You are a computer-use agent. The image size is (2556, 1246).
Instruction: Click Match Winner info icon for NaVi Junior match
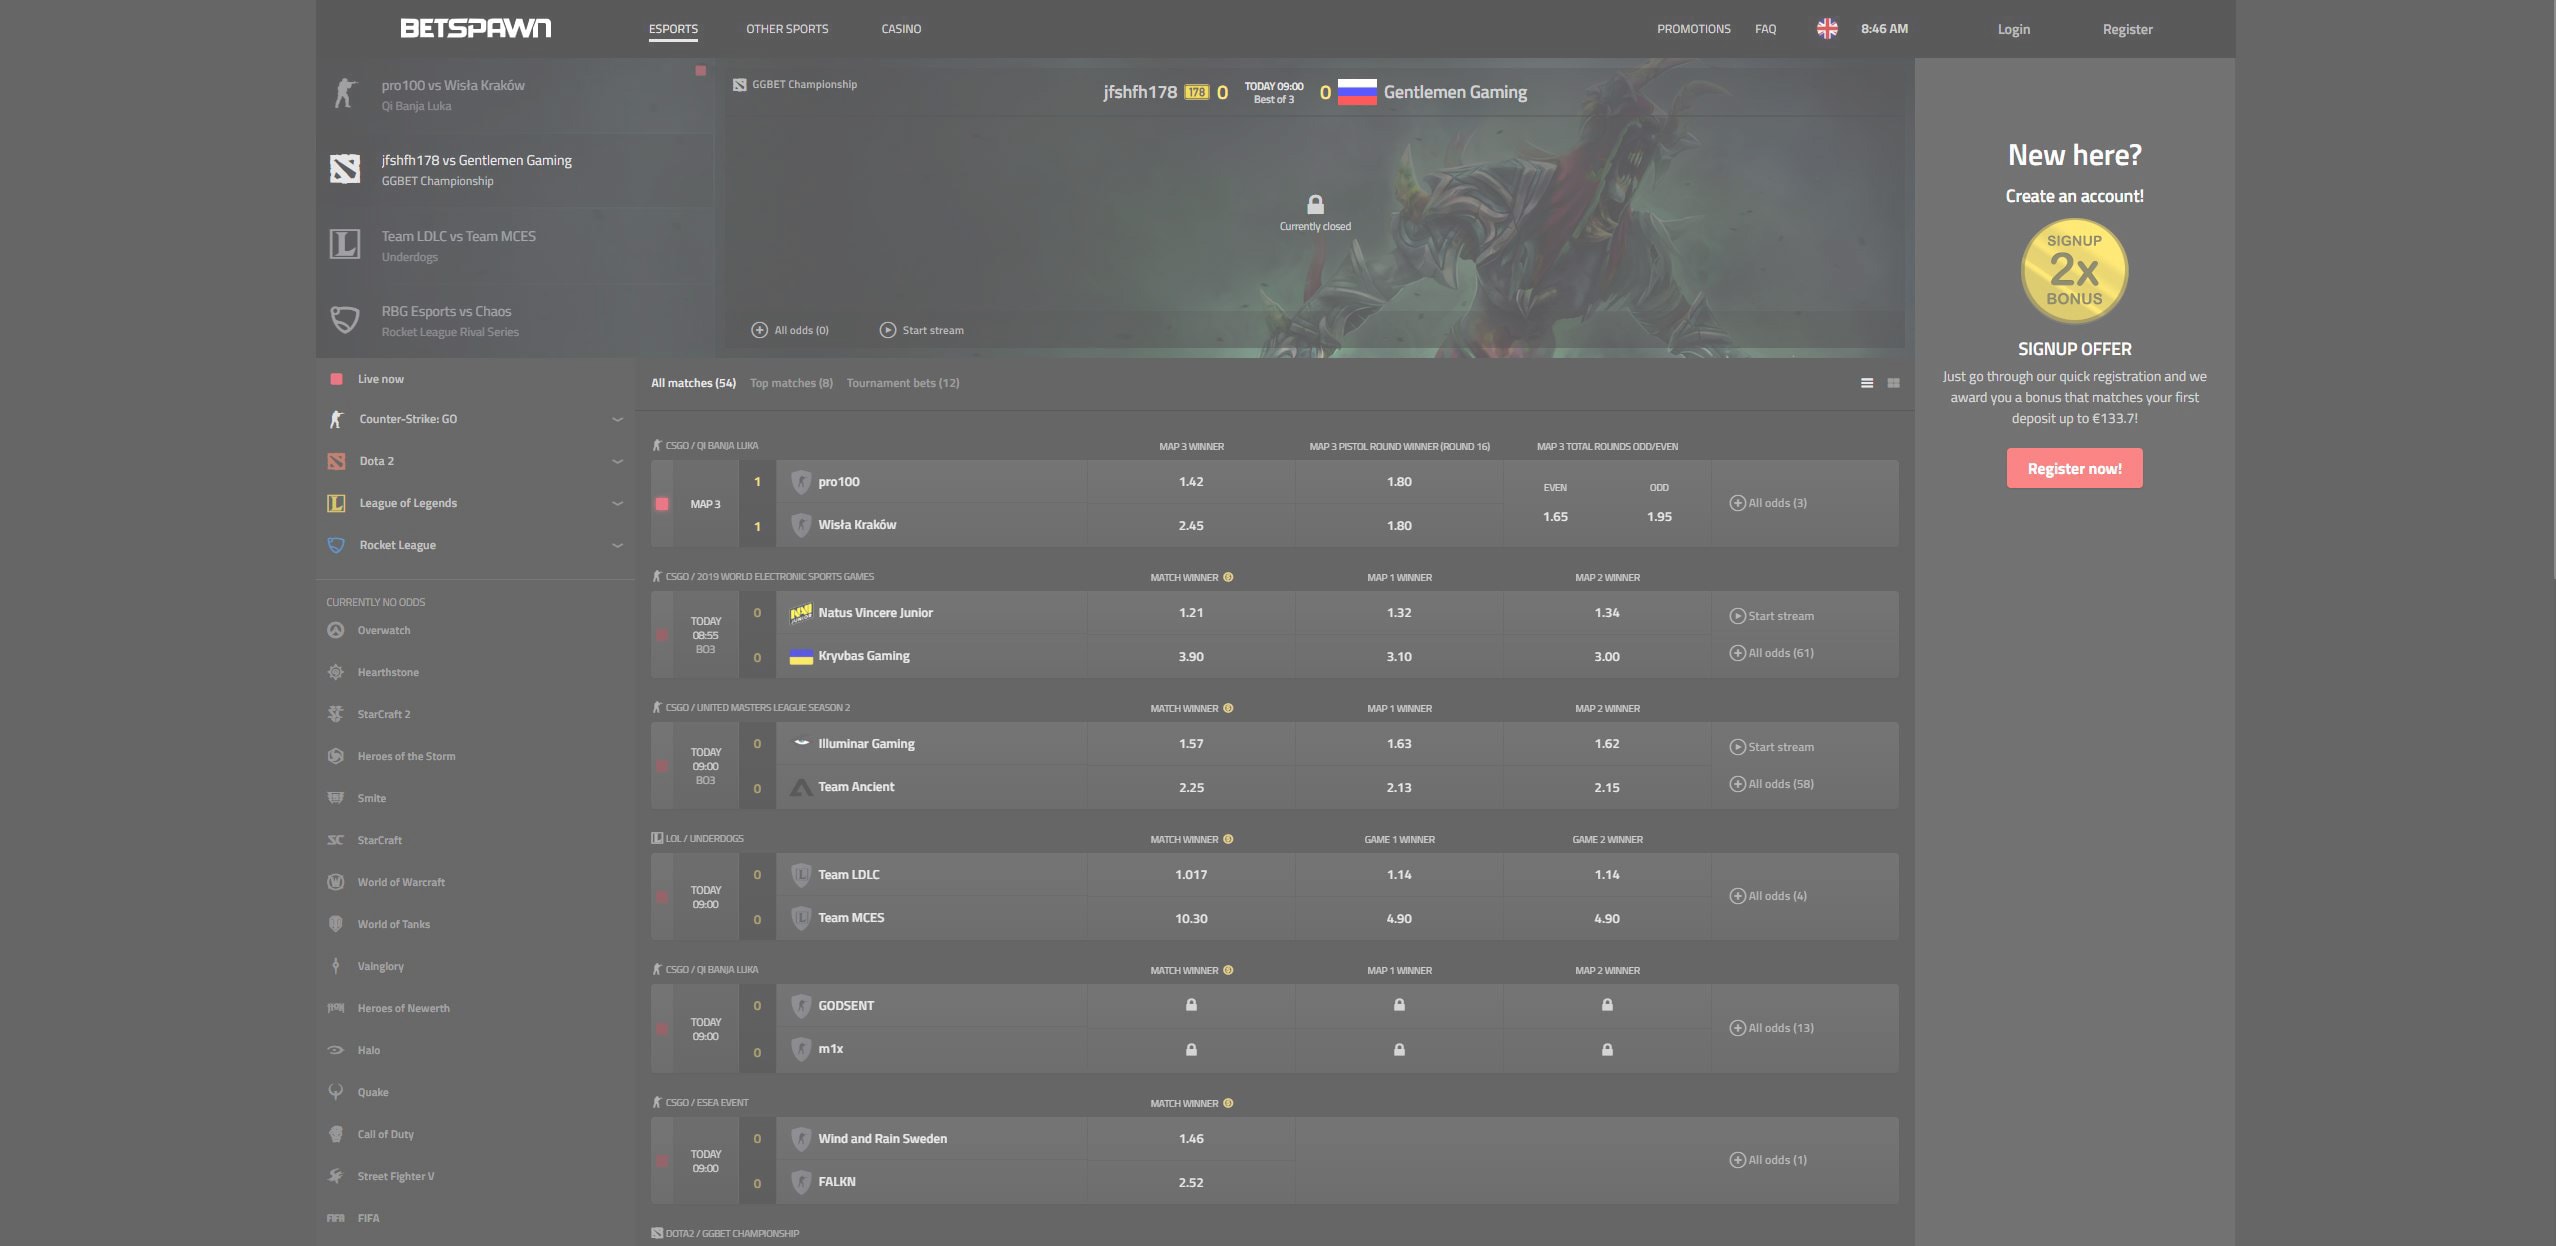1228,577
